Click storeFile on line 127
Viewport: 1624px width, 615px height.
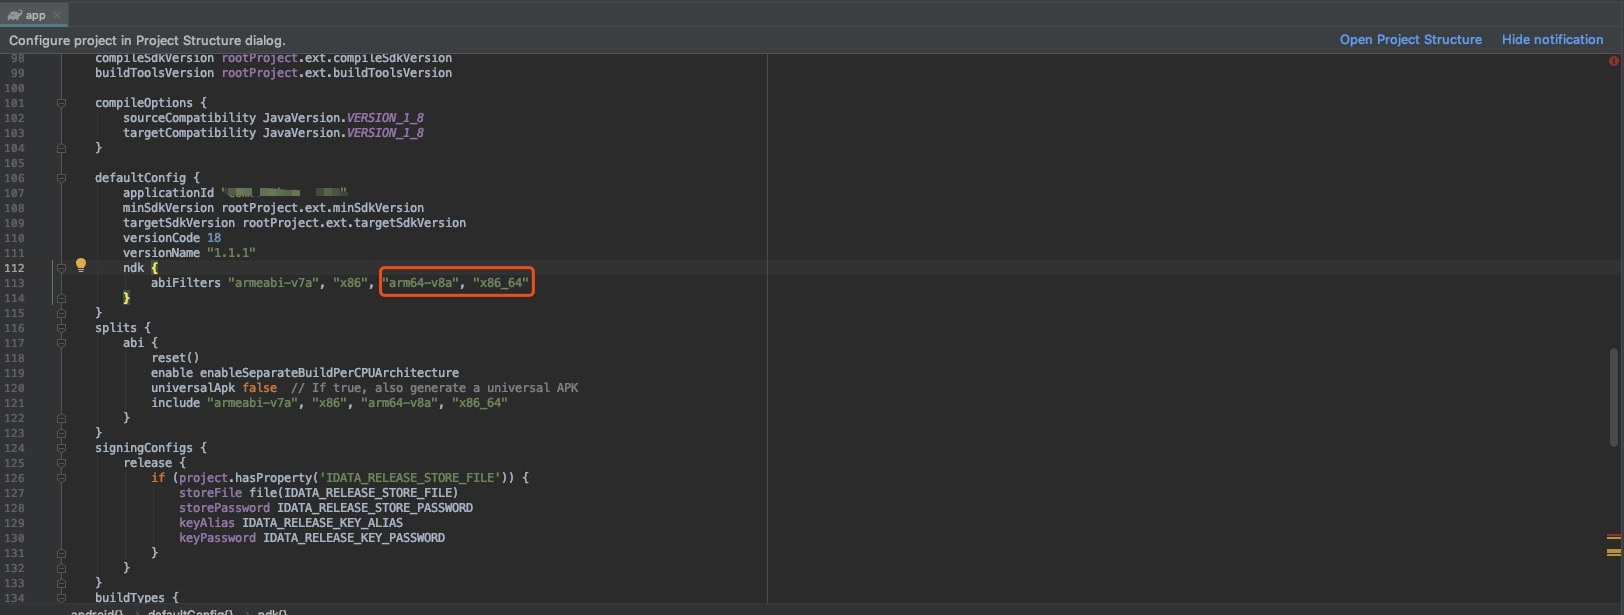tap(210, 493)
